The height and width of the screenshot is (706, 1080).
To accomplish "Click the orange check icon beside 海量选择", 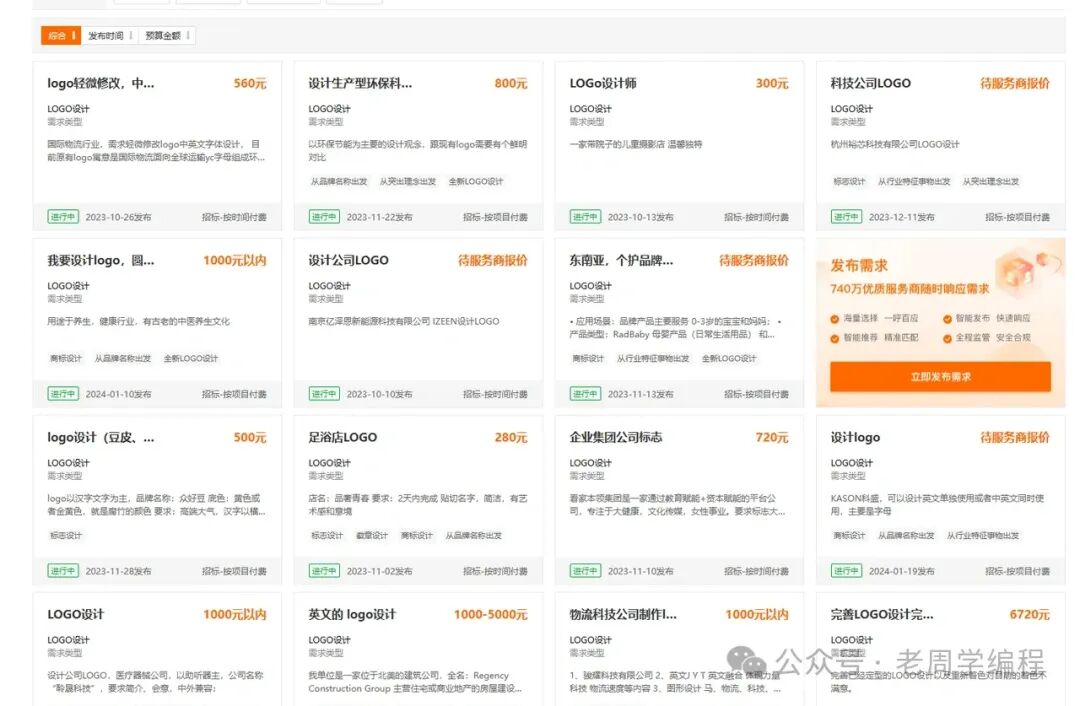I will pos(834,319).
